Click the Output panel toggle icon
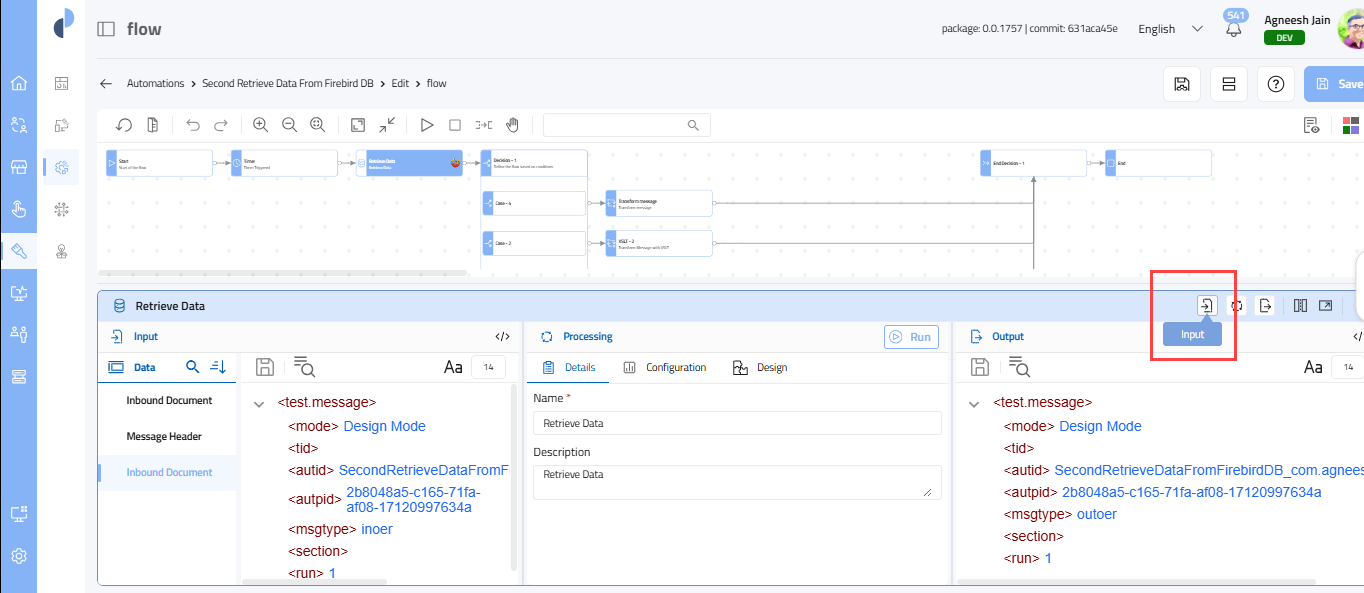This screenshot has width=1364, height=593. [1265, 306]
